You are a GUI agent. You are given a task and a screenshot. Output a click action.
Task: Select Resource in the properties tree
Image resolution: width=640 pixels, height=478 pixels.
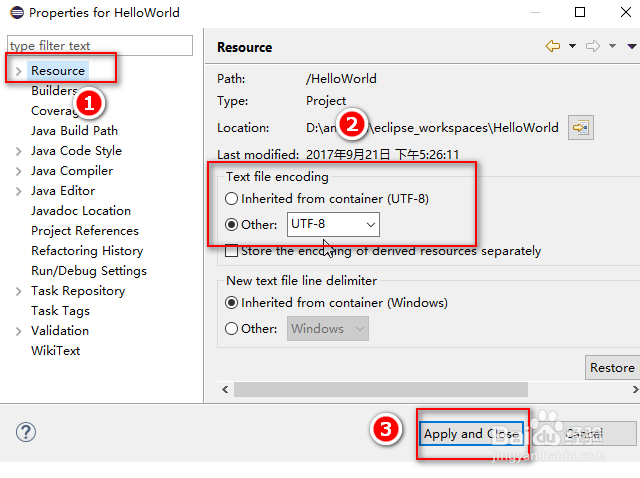coord(58,71)
